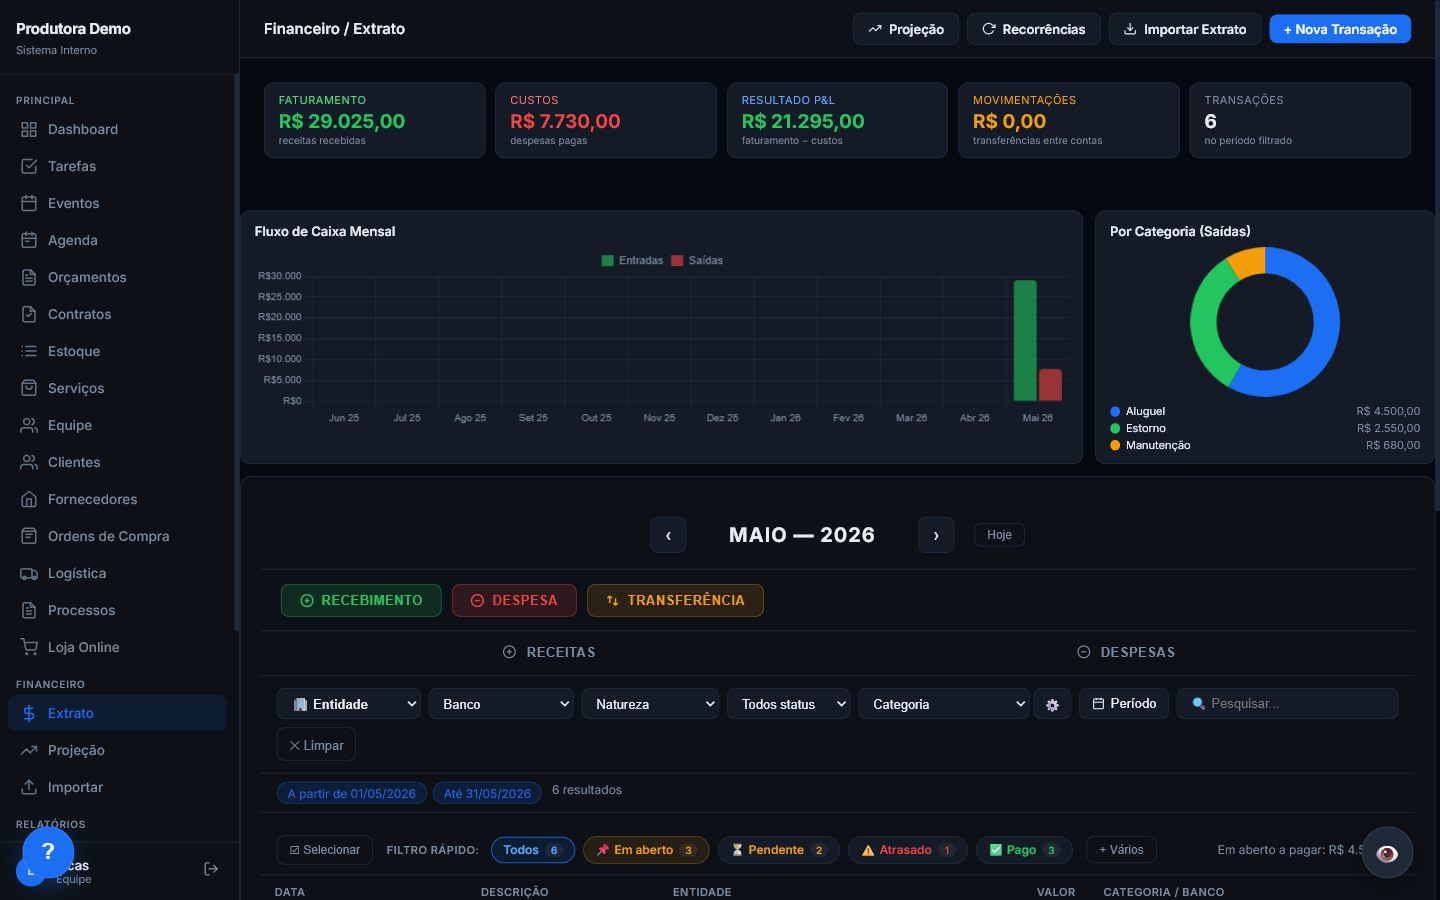
Task: Open the Estoque list icon
Action: (29, 351)
